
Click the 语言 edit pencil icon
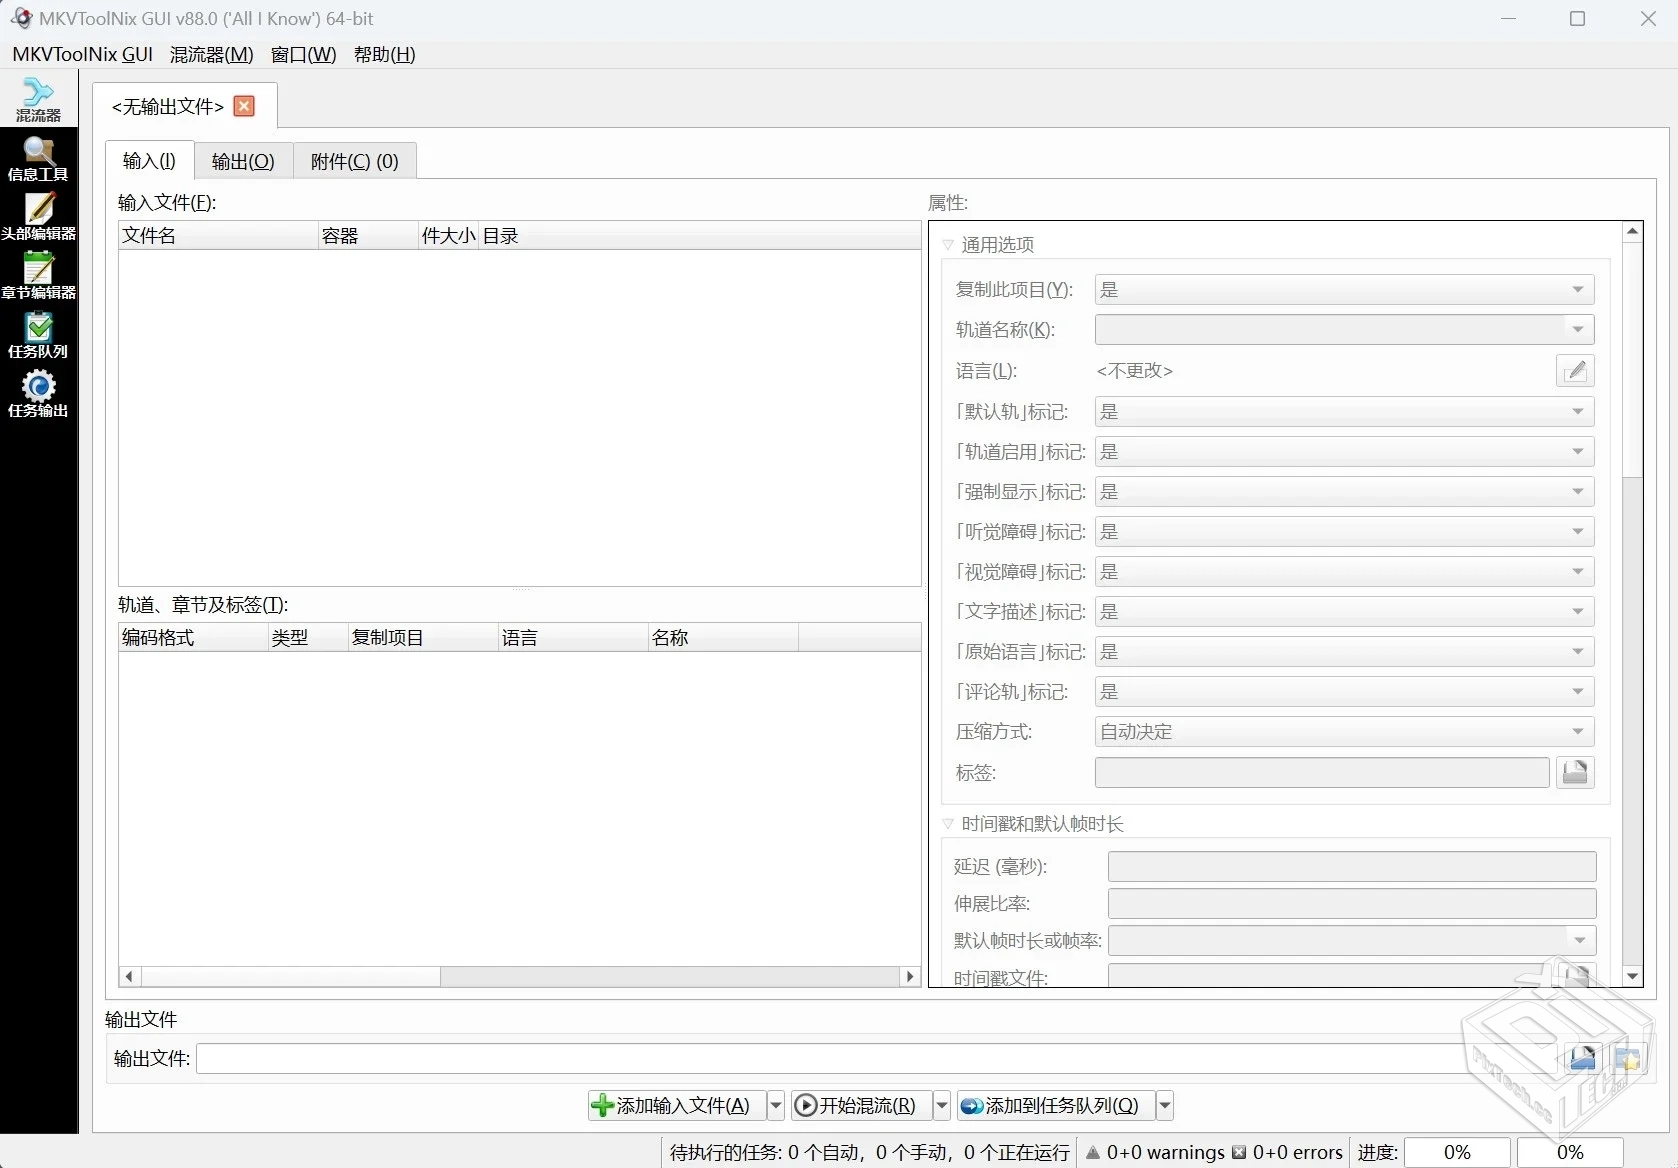(x=1575, y=370)
